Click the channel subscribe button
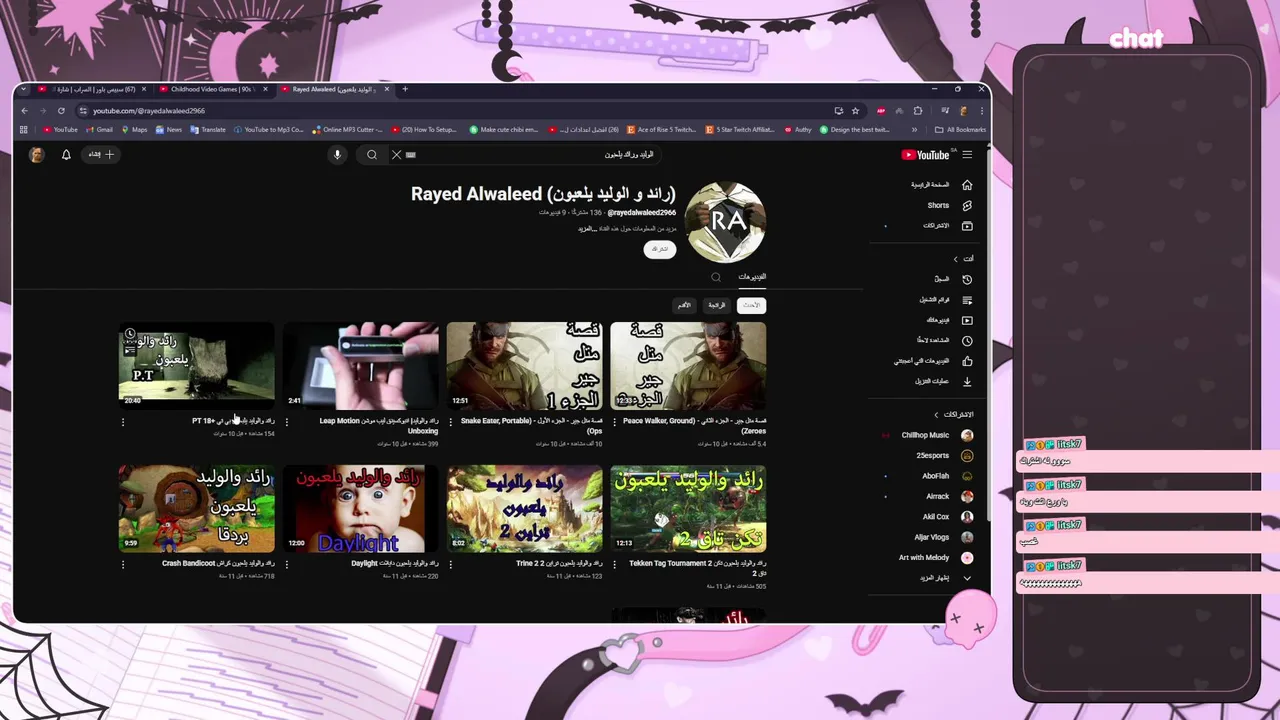Image resolution: width=1280 pixels, height=720 pixels. tap(660, 249)
